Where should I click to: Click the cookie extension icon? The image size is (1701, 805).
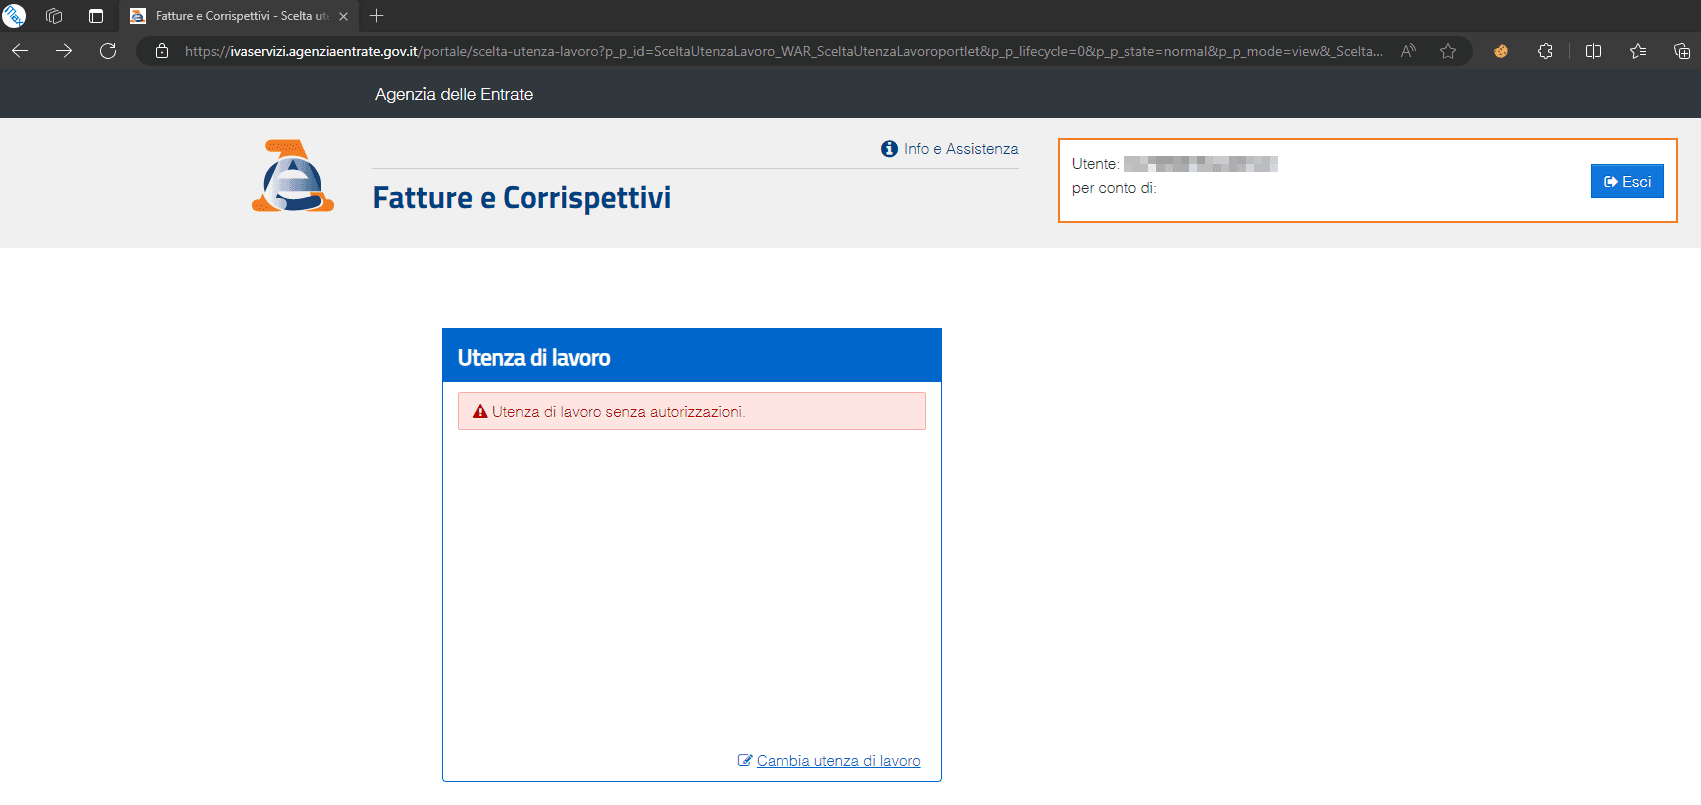[1500, 51]
